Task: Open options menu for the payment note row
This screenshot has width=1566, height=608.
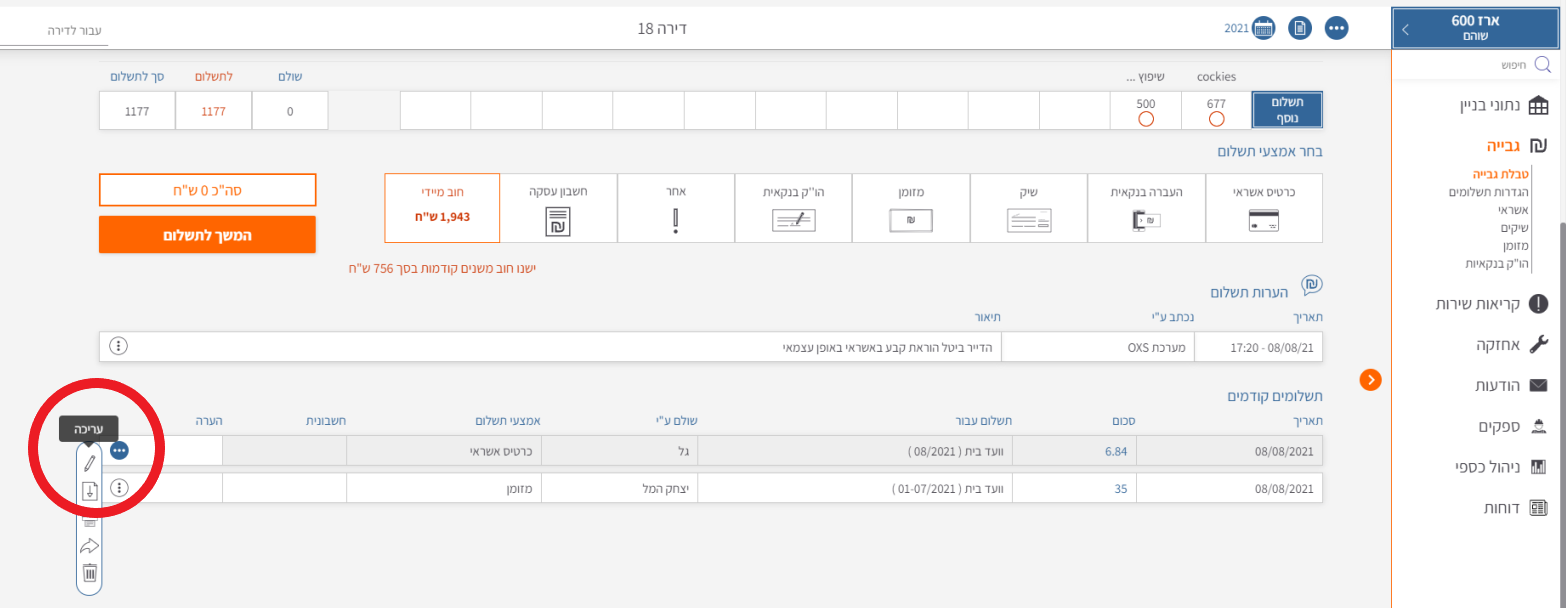Action: coord(119,346)
